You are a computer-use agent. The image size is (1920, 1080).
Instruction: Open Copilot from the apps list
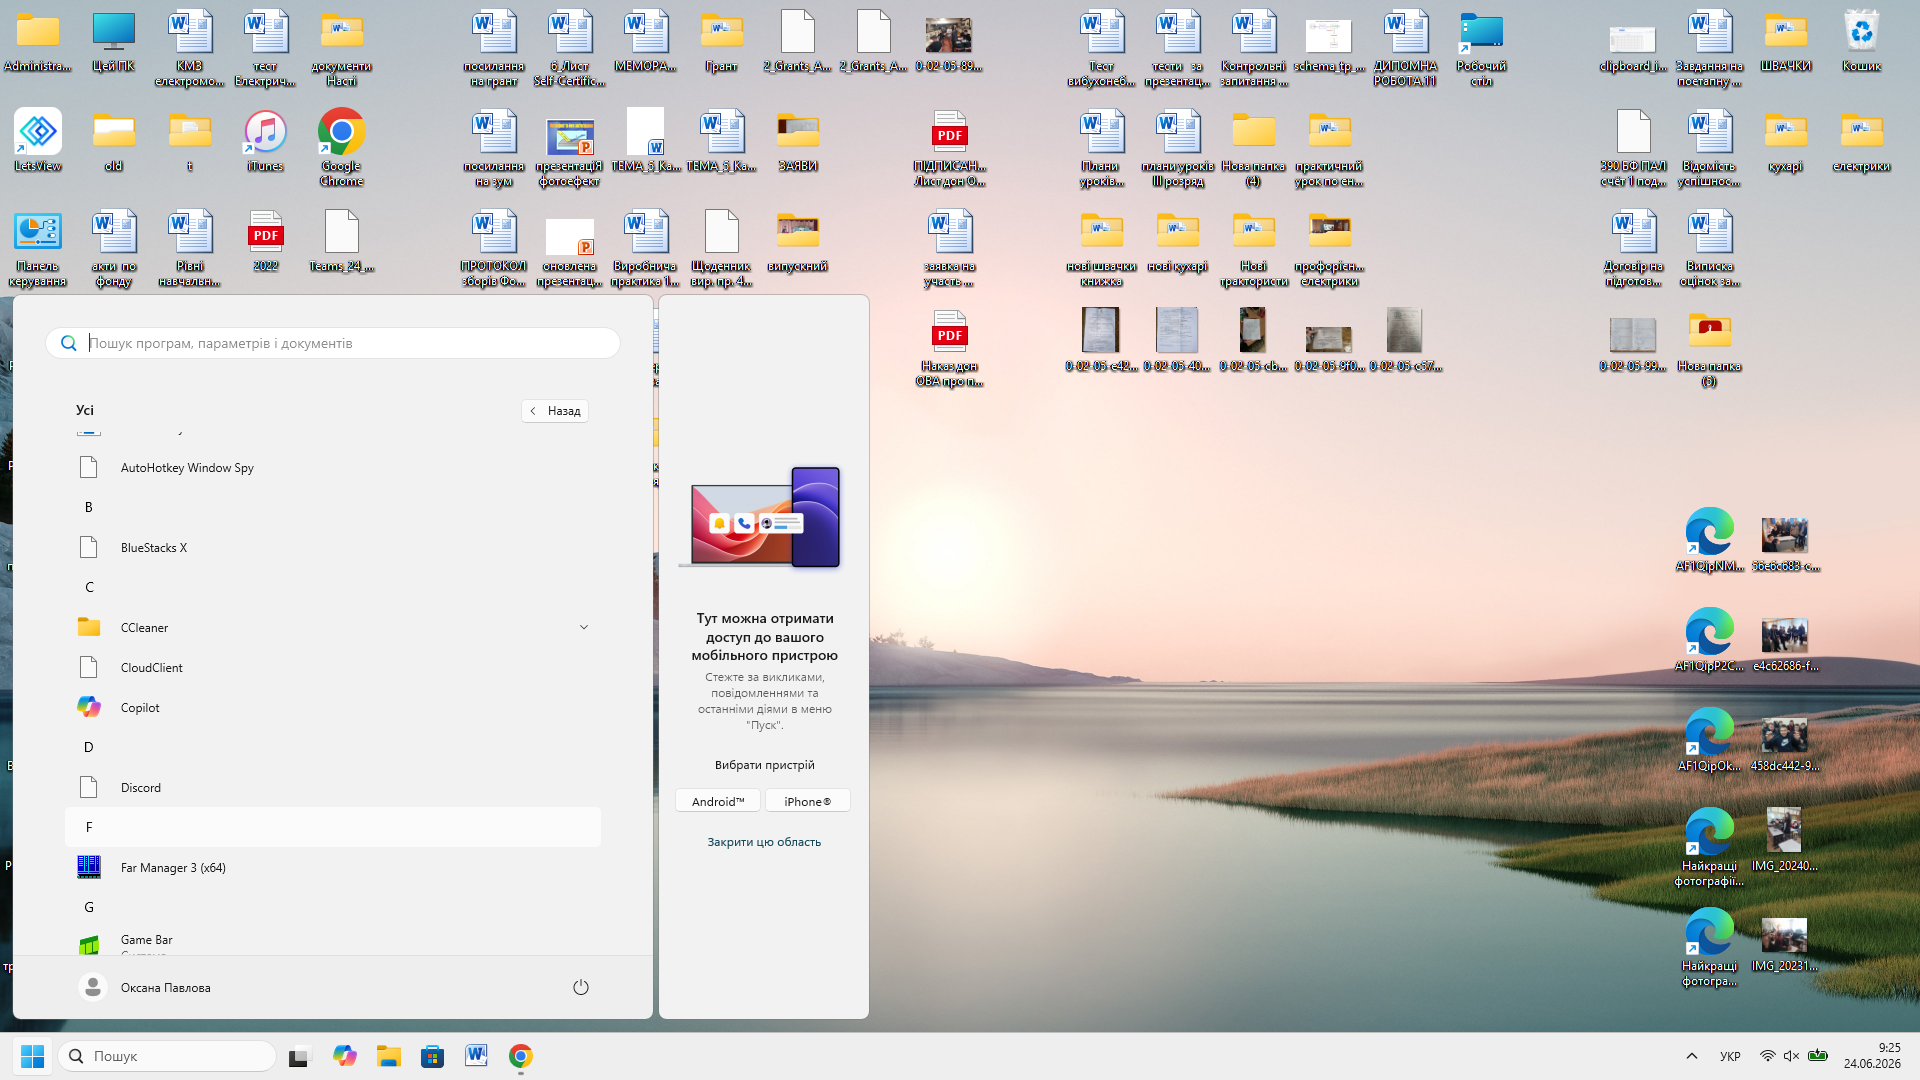pos(333,707)
